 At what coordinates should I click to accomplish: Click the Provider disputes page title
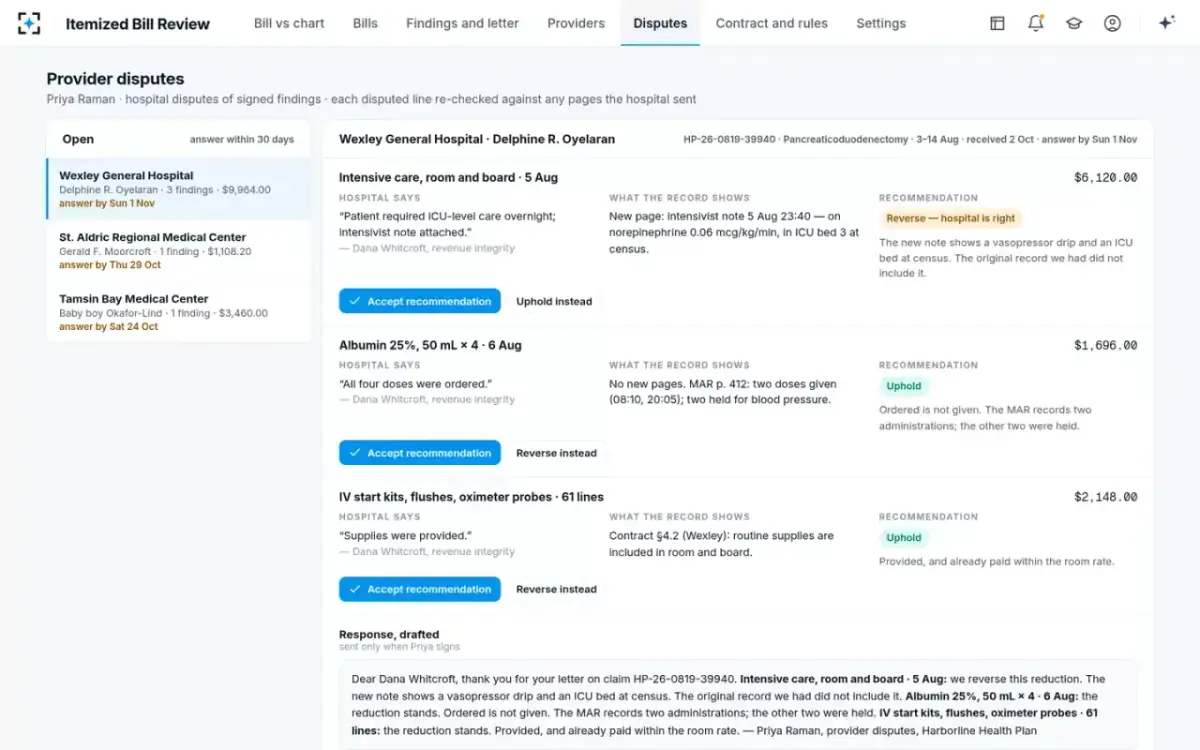coord(115,79)
